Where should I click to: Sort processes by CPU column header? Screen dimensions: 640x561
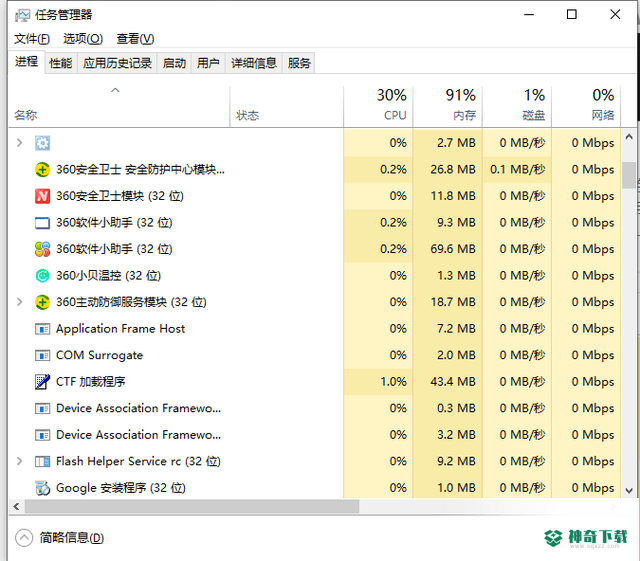(x=378, y=106)
